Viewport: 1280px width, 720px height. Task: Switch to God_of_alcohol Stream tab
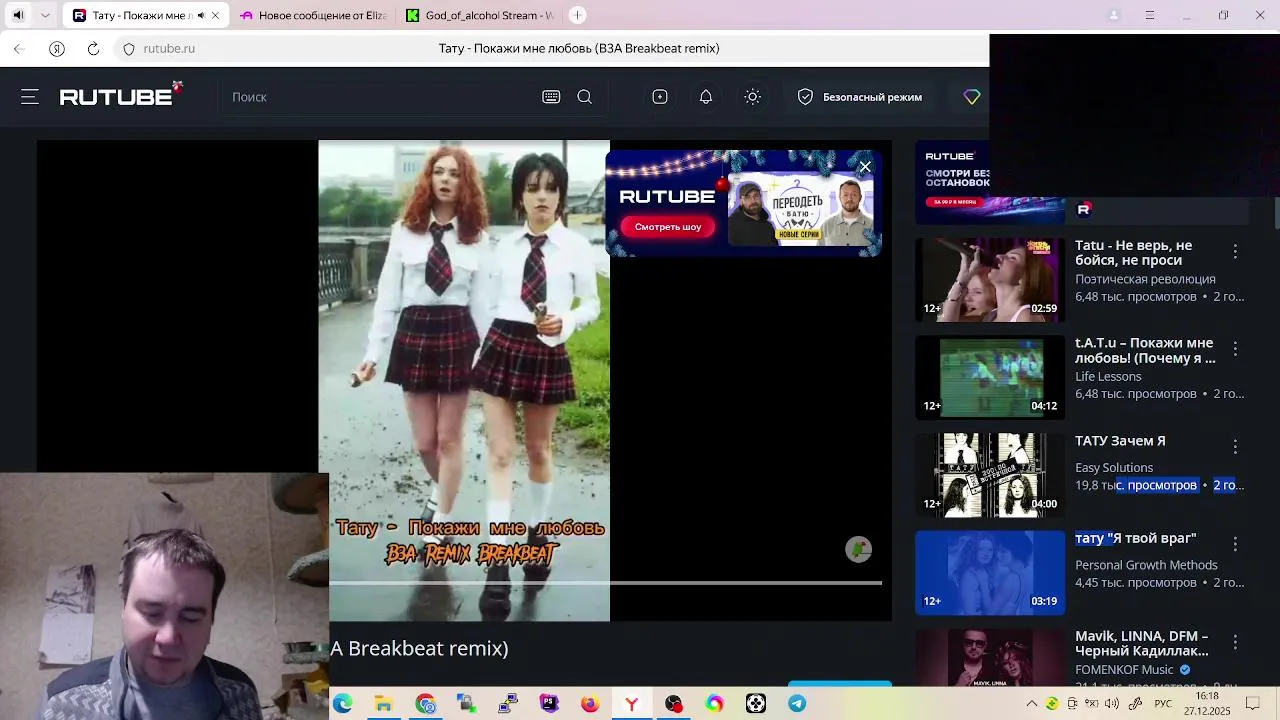click(480, 15)
